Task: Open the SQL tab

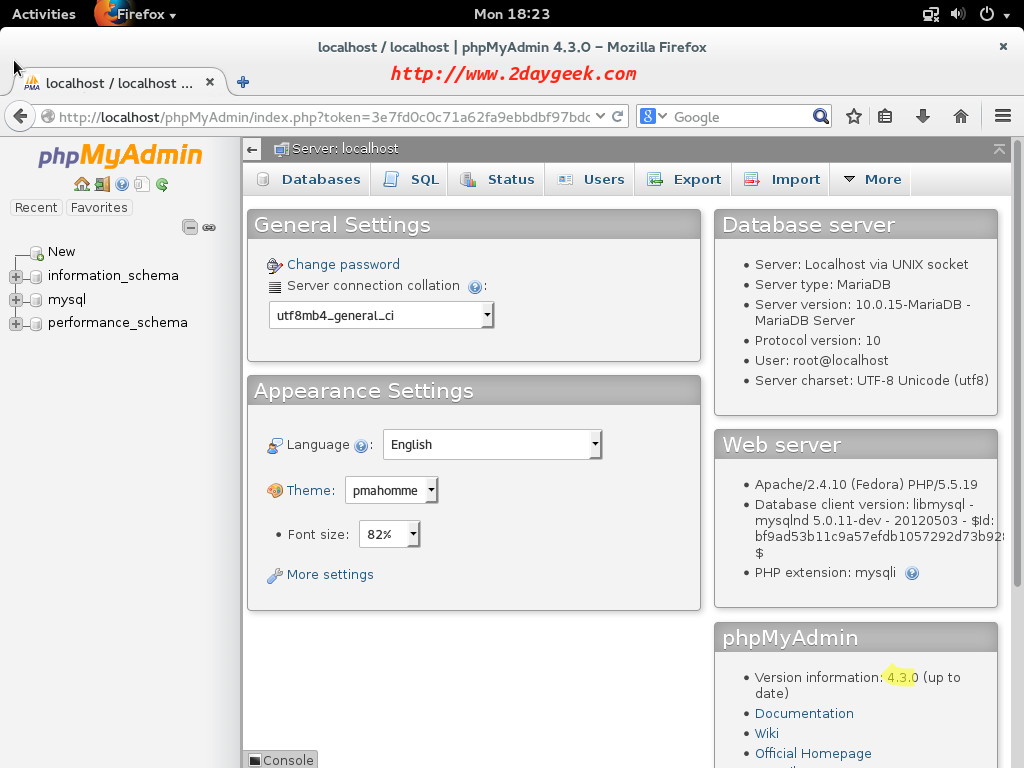Action: (x=410, y=180)
